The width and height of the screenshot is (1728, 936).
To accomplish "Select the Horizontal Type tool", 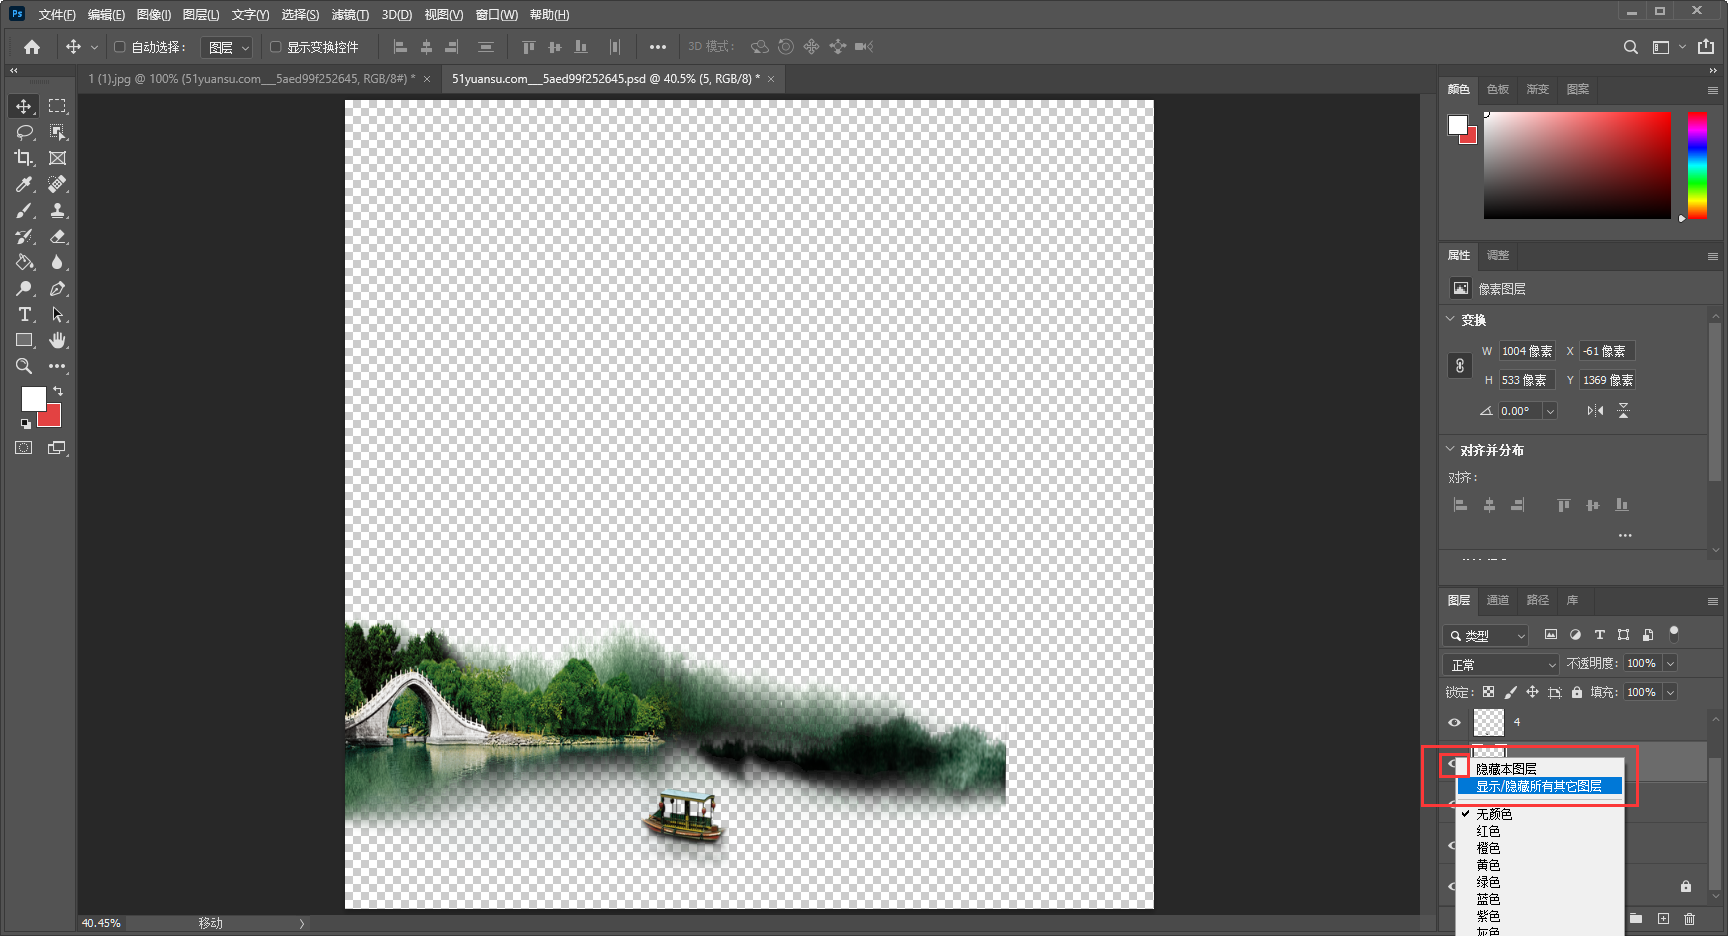I will 24,314.
